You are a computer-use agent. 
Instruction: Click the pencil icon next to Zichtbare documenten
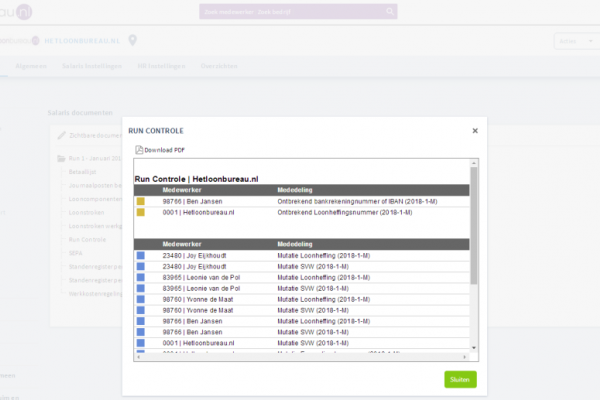click(61, 134)
